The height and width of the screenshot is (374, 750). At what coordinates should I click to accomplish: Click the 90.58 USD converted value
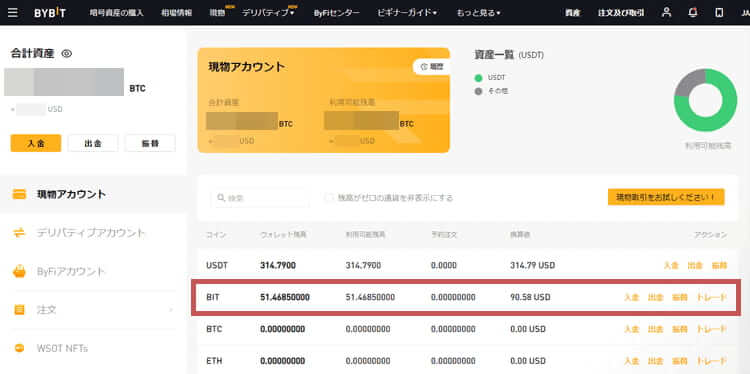[530, 297]
